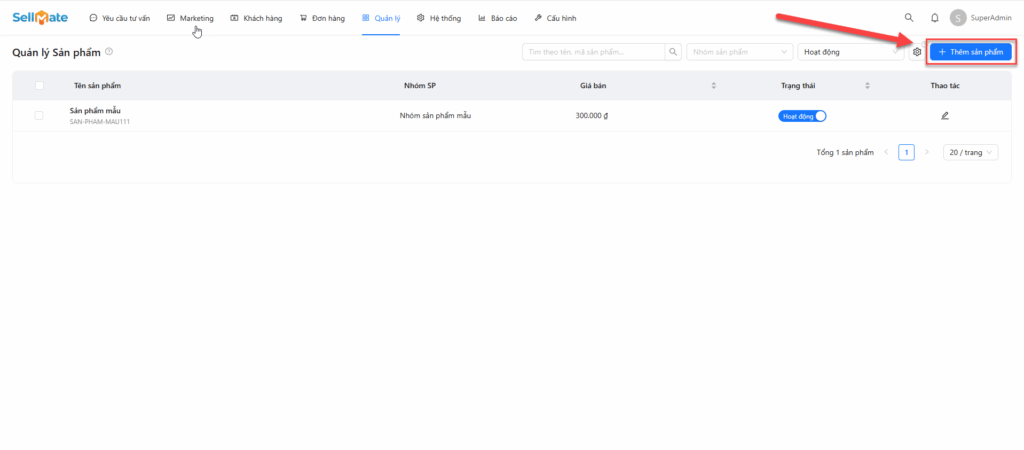
Task: Click the SellMate logo
Action: pos(40,18)
